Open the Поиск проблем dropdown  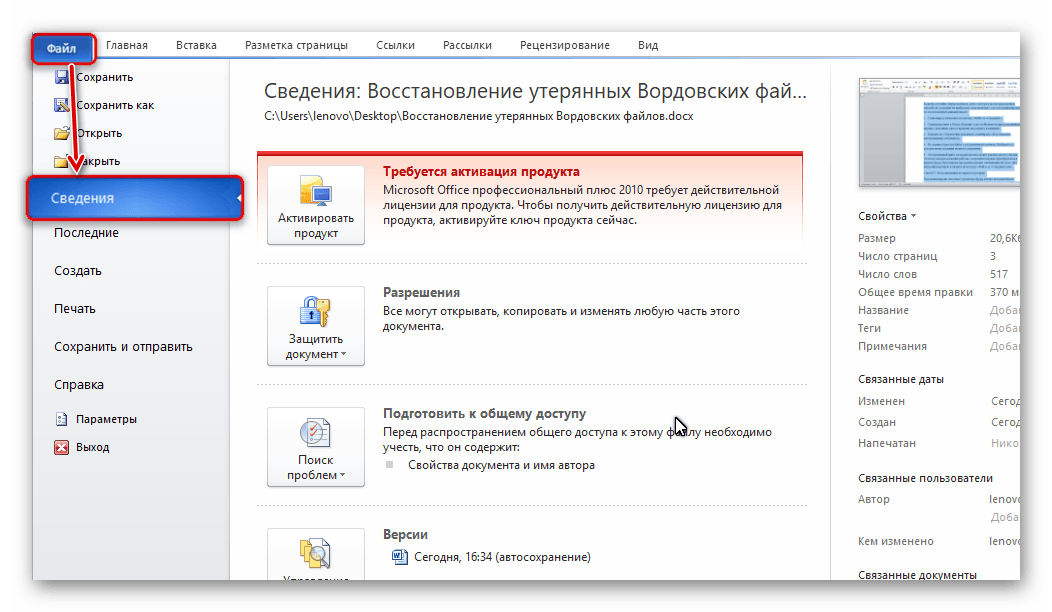tap(316, 447)
